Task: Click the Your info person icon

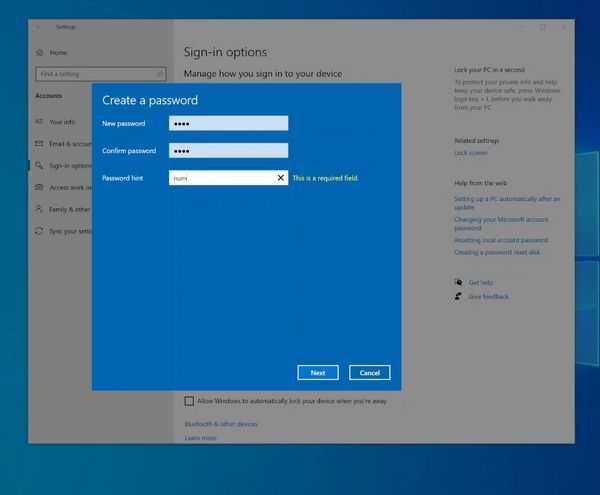Action: pos(39,121)
